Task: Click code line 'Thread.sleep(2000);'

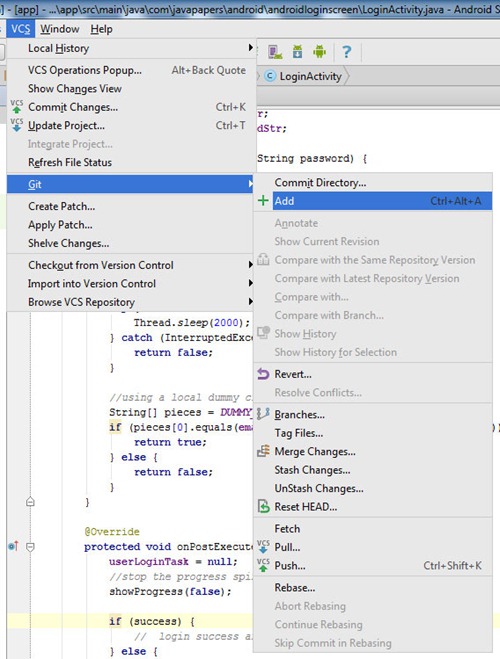Action: (192, 323)
